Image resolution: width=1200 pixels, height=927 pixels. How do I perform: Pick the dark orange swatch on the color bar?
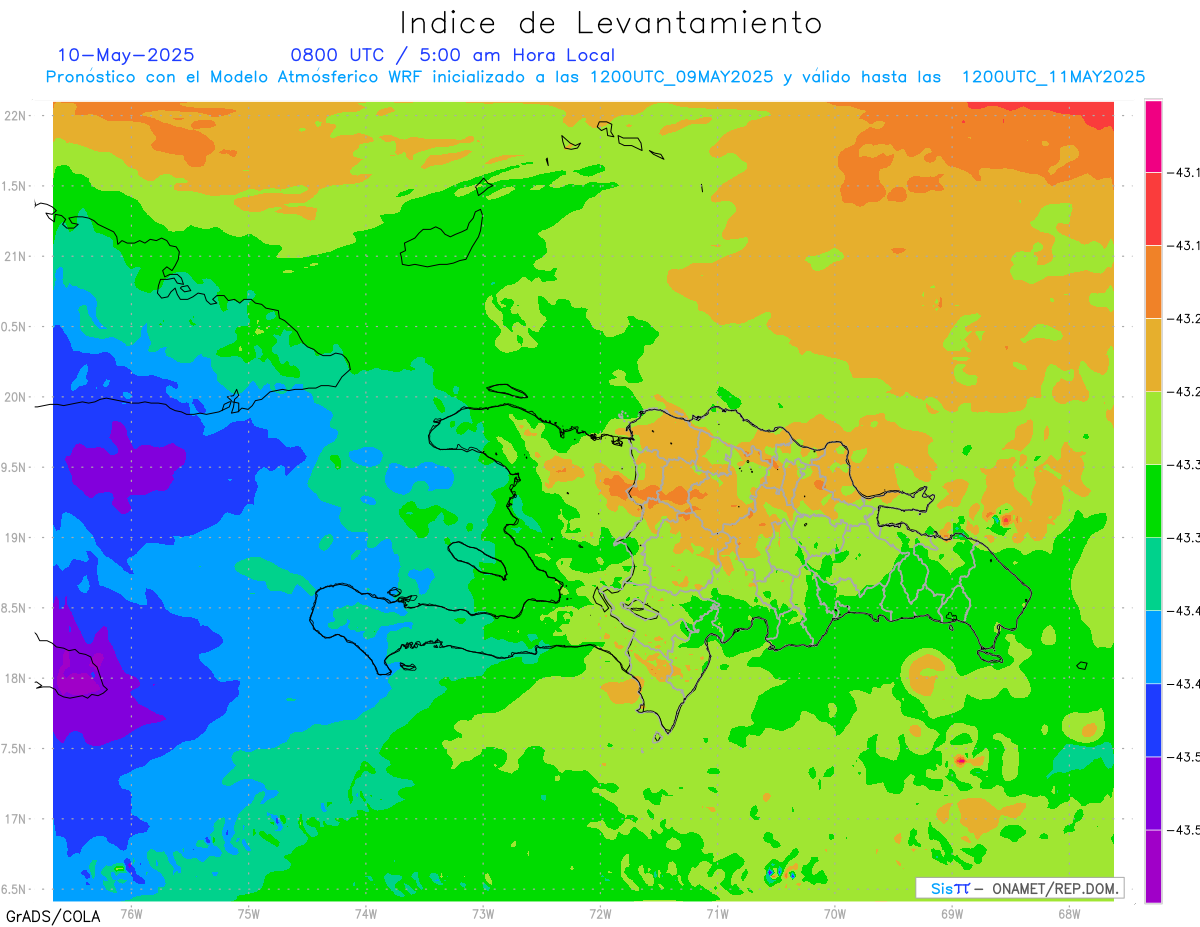point(1153,282)
